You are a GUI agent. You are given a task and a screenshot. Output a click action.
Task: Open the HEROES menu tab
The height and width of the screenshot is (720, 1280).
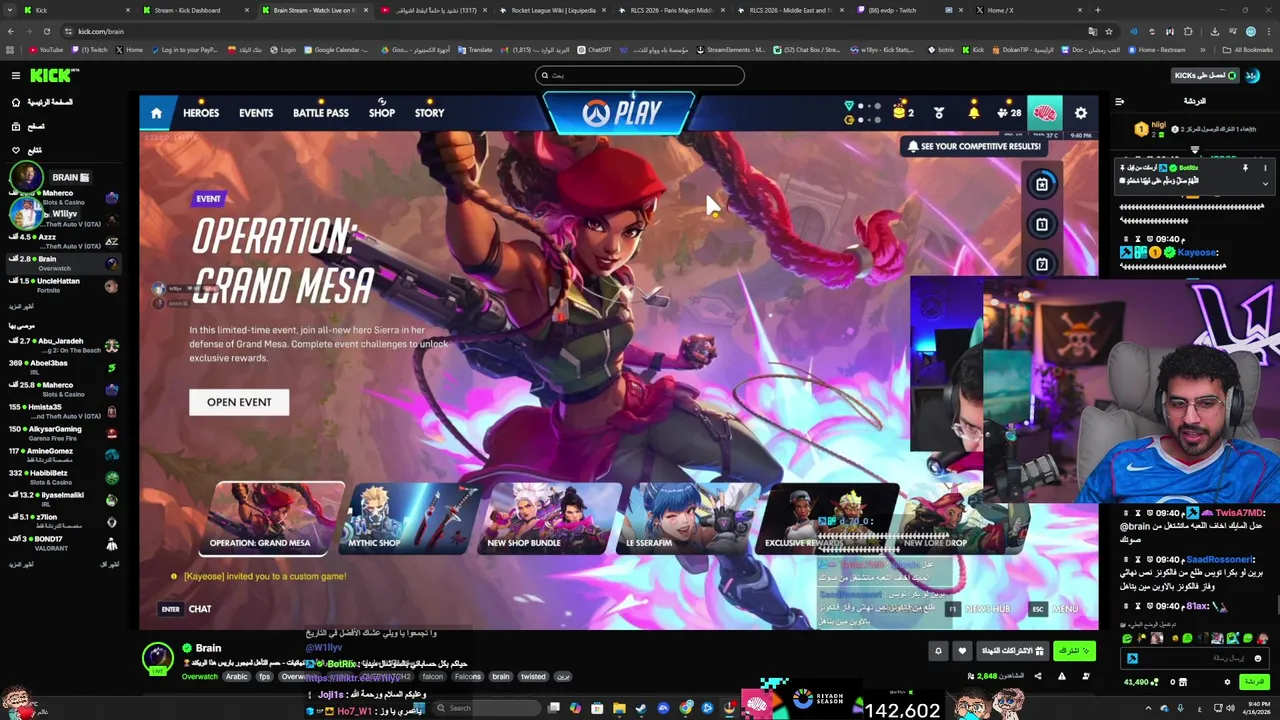(x=201, y=113)
